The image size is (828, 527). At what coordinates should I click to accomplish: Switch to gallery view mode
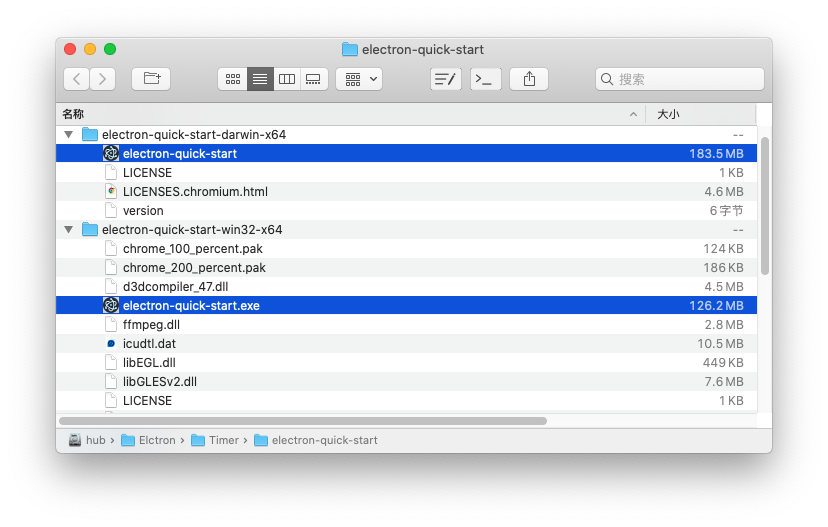pyautogui.click(x=313, y=79)
